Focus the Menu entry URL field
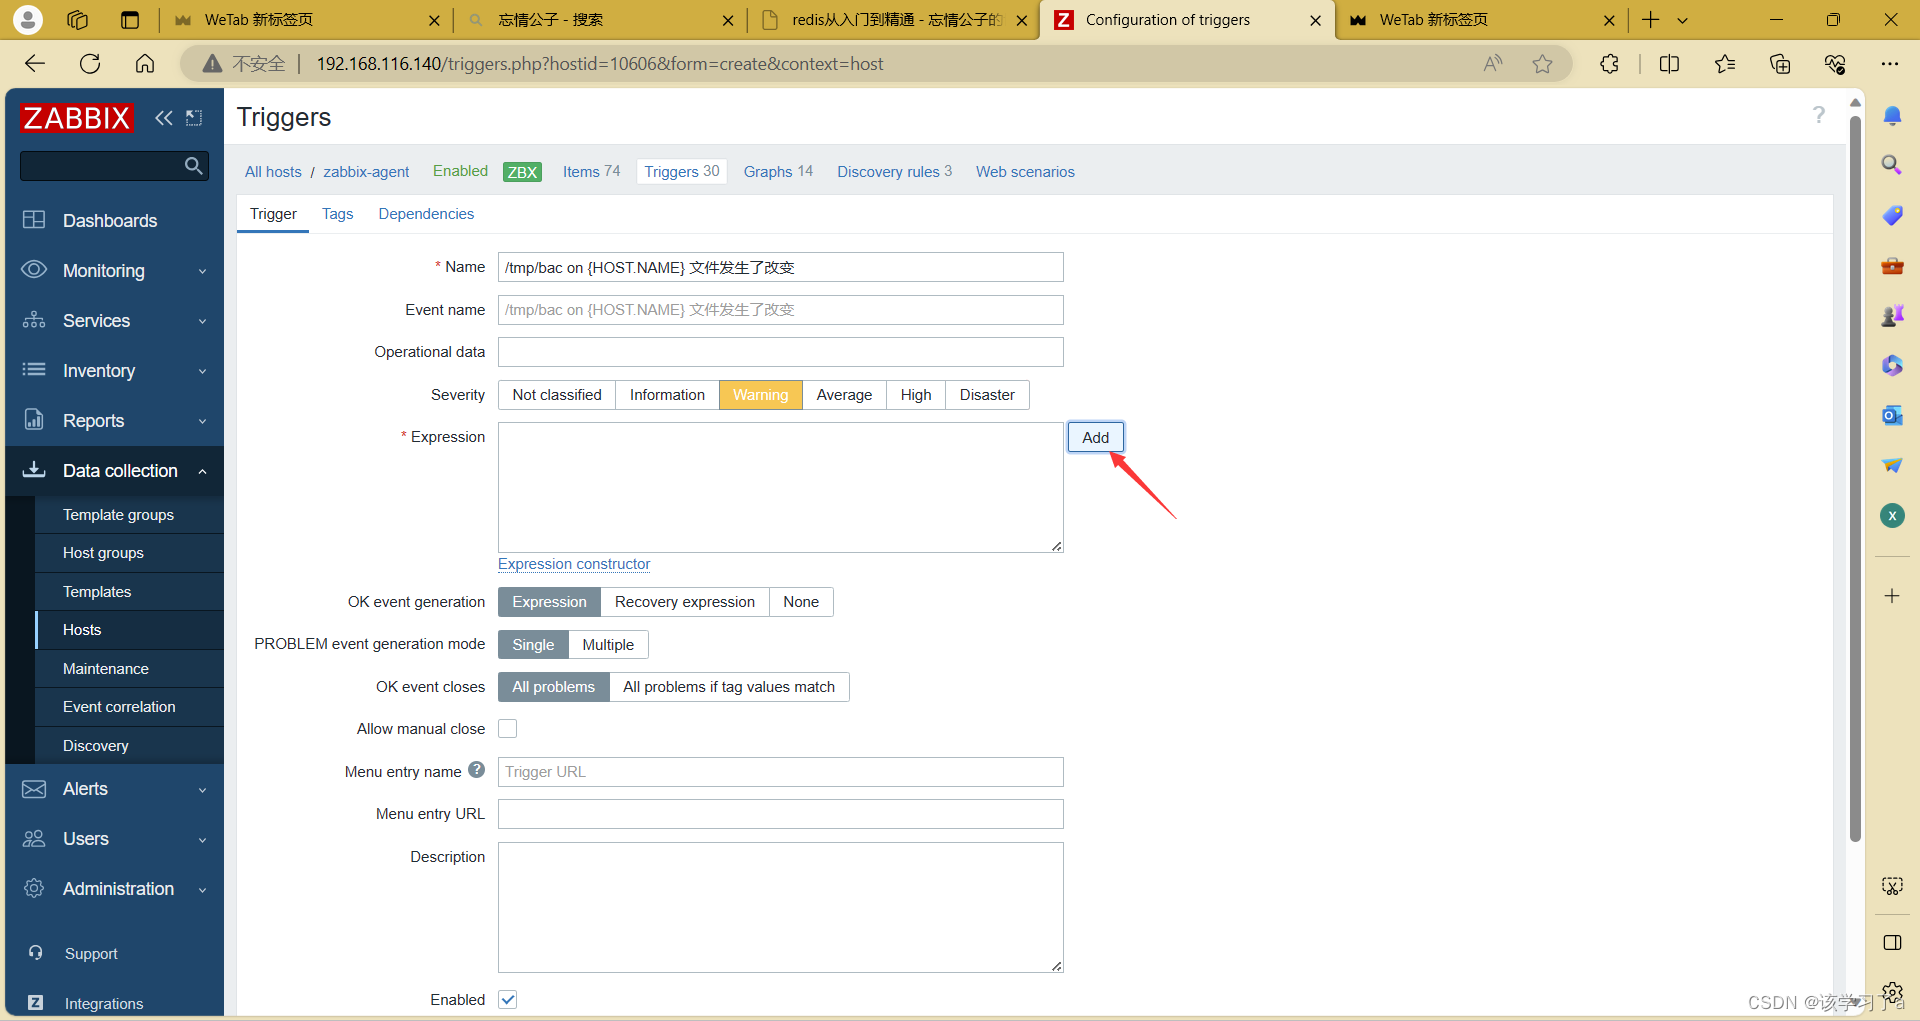 point(780,814)
